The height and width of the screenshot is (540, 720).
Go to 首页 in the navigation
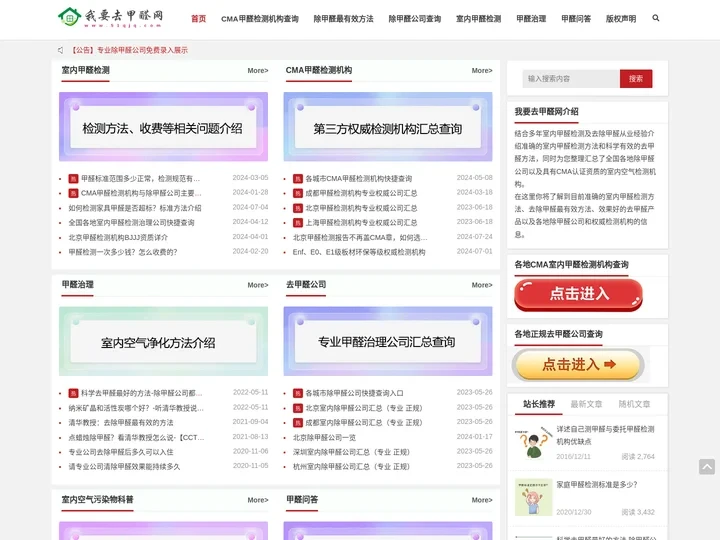pyautogui.click(x=198, y=19)
